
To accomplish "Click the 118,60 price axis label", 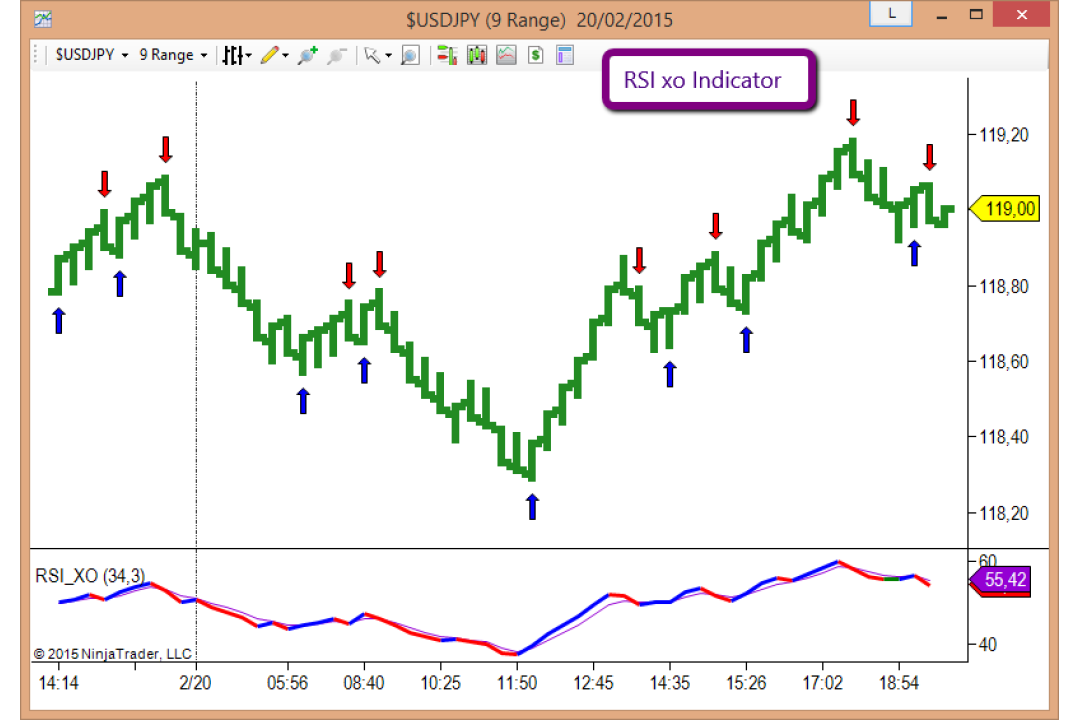I will point(1004,362).
